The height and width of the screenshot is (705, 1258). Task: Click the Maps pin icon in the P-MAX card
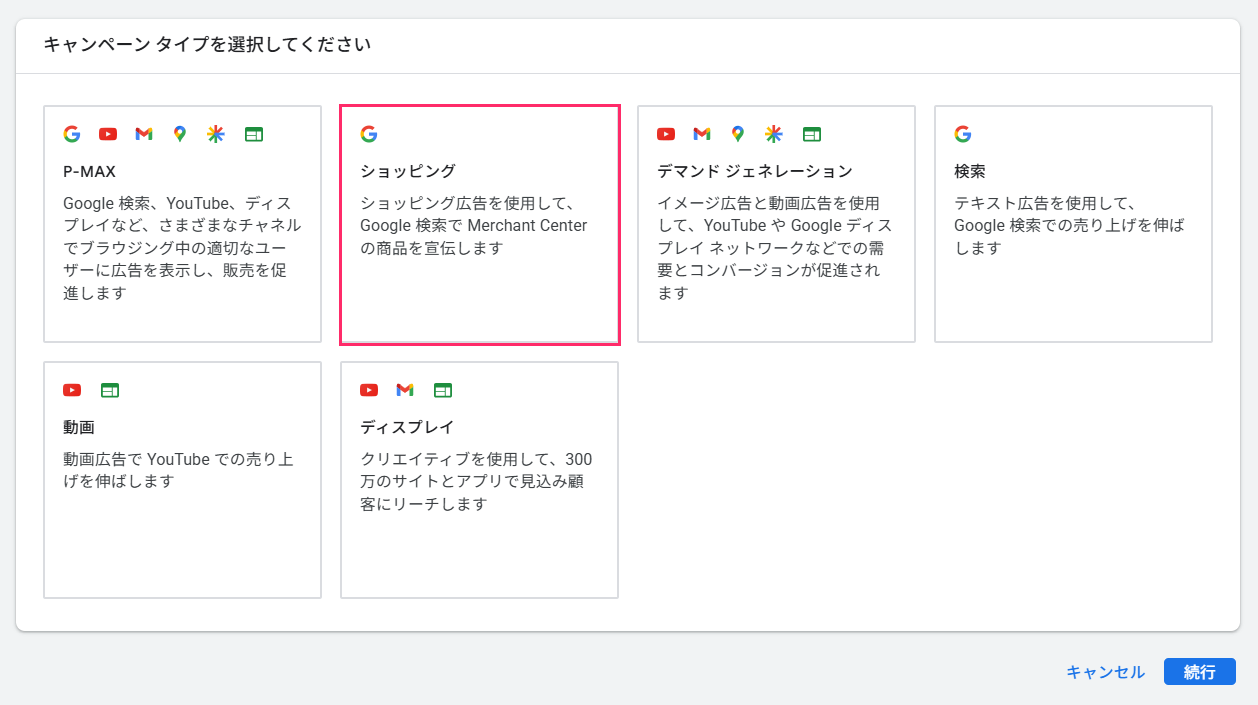tap(180, 134)
